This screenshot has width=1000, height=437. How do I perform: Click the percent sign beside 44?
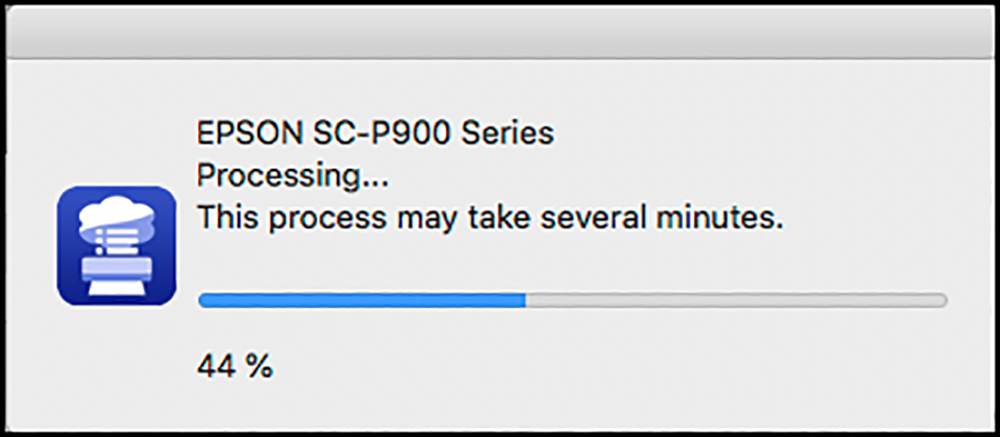(x=260, y=366)
